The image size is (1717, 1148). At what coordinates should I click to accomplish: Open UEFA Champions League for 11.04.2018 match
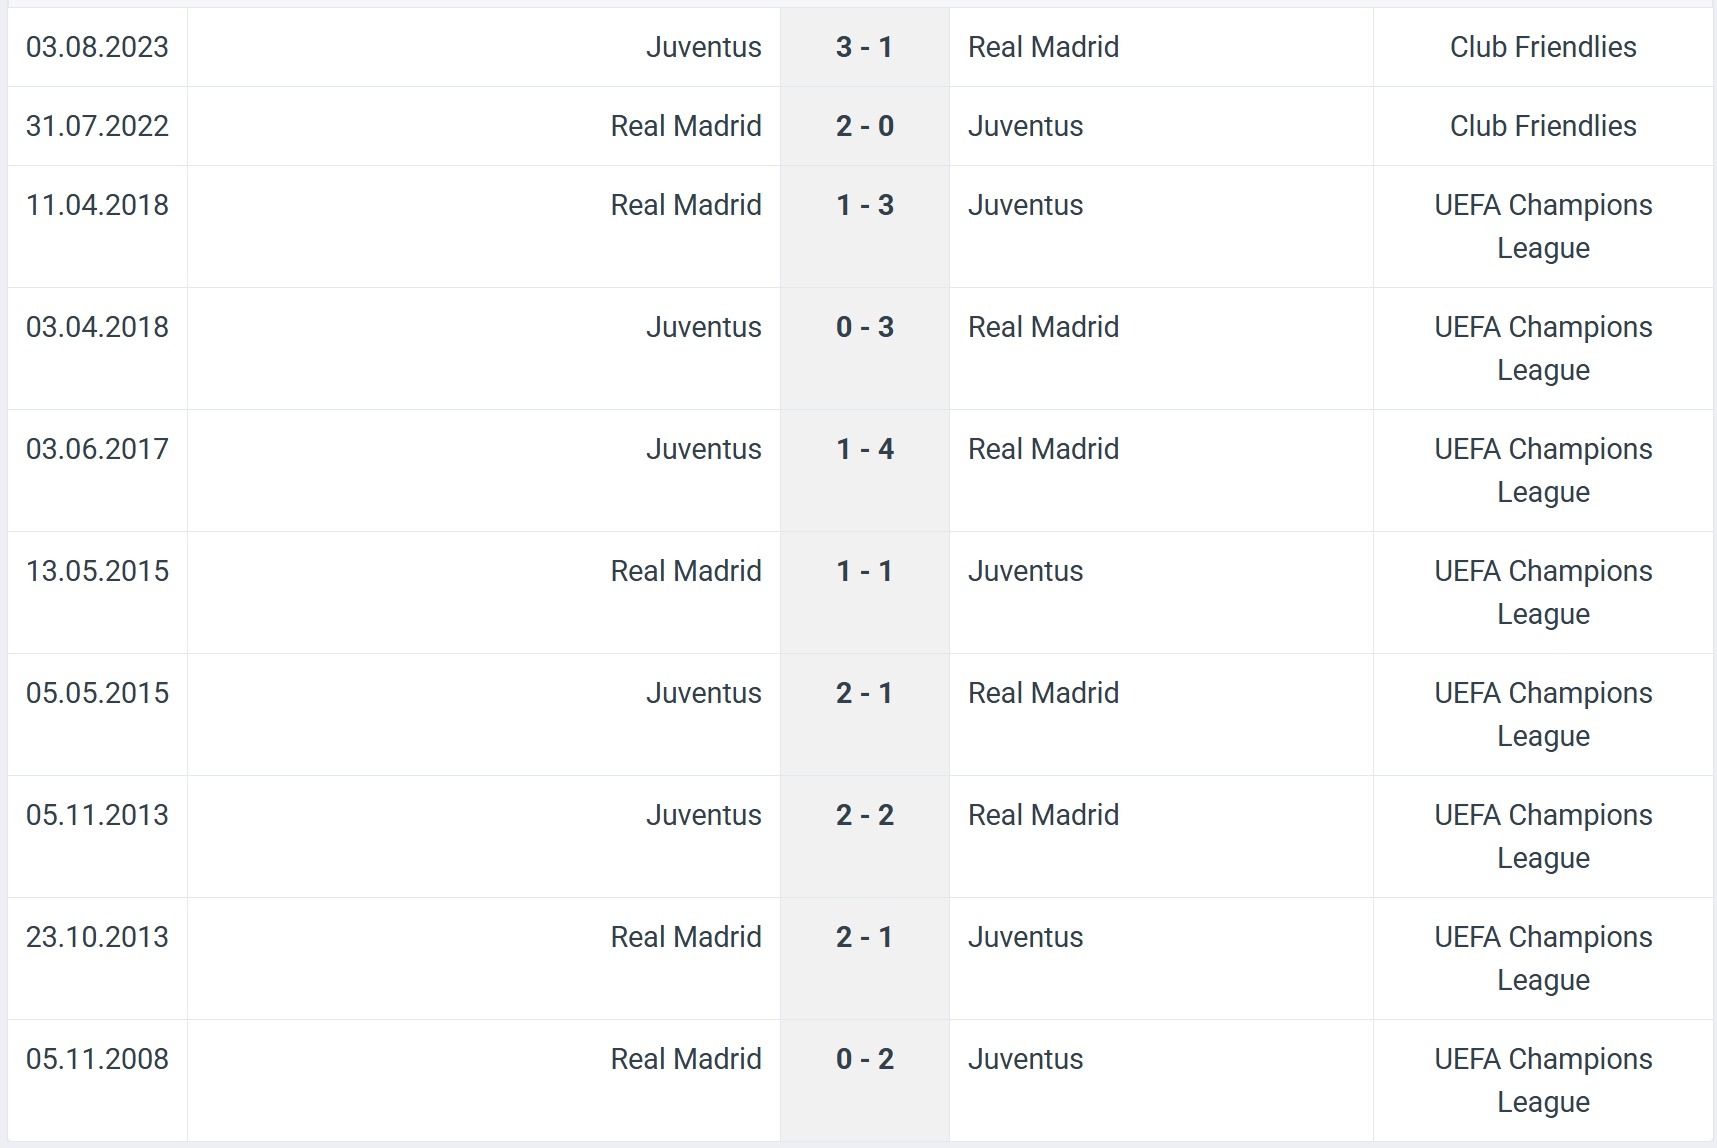coord(1542,226)
